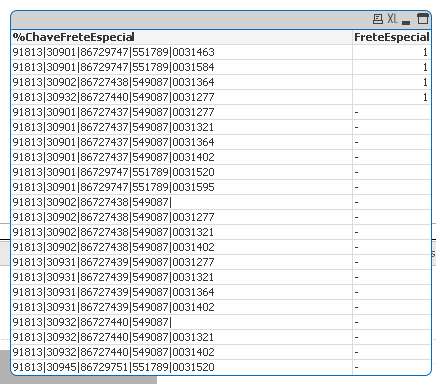Sort by FreteEspecial column header

click(392, 37)
